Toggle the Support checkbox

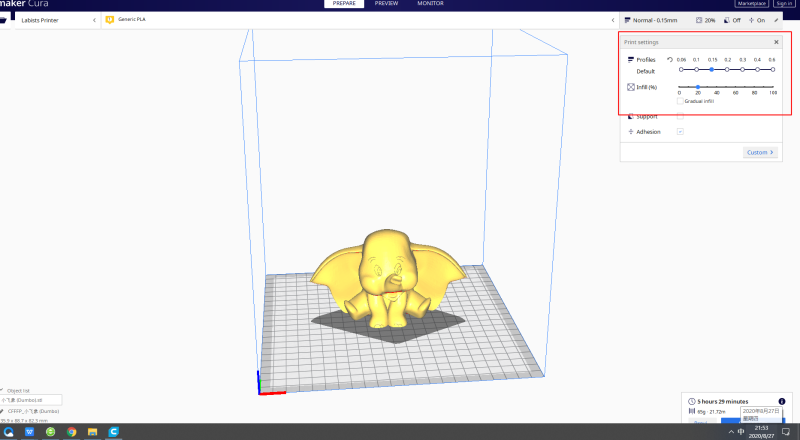pos(680,116)
